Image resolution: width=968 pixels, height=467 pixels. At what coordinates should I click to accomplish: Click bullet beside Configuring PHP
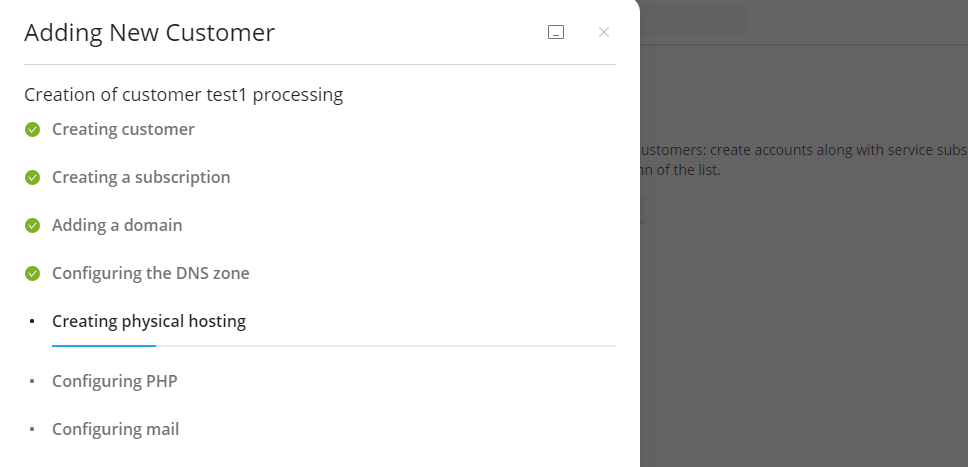click(33, 381)
